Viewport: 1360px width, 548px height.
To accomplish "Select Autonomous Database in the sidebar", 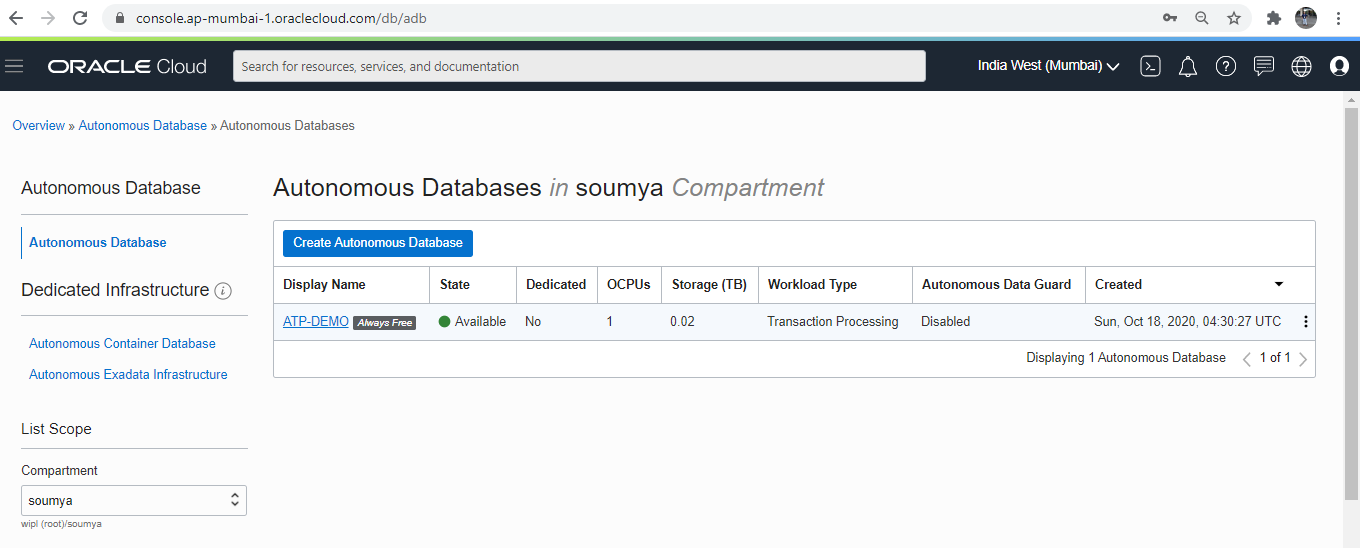I will [x=98, y=242].
